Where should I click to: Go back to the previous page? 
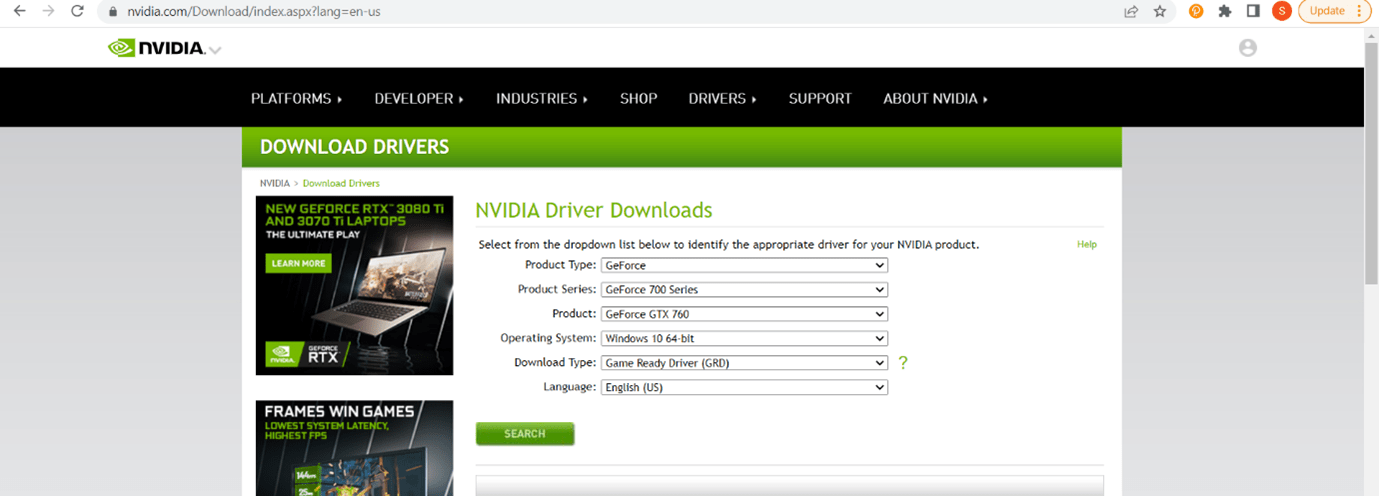[x=19, y=11]
